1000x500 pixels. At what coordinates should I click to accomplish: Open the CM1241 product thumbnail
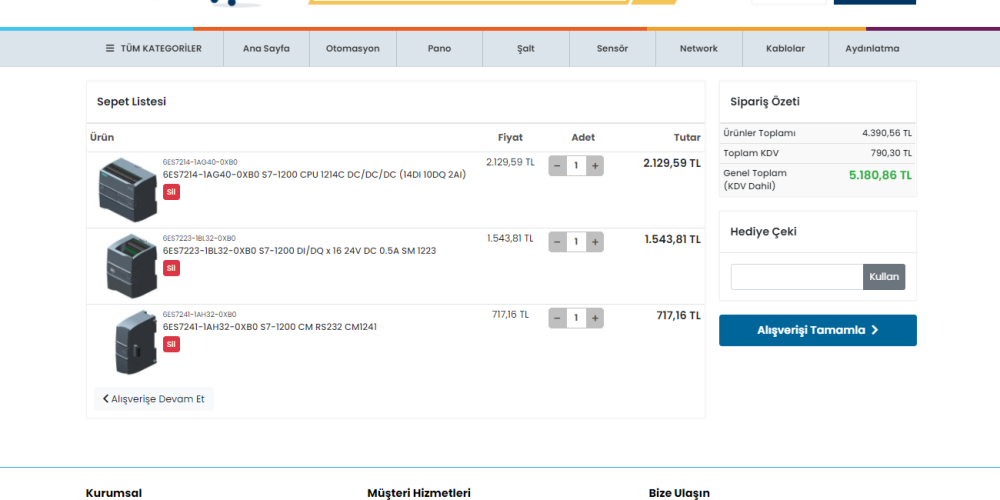135,342
